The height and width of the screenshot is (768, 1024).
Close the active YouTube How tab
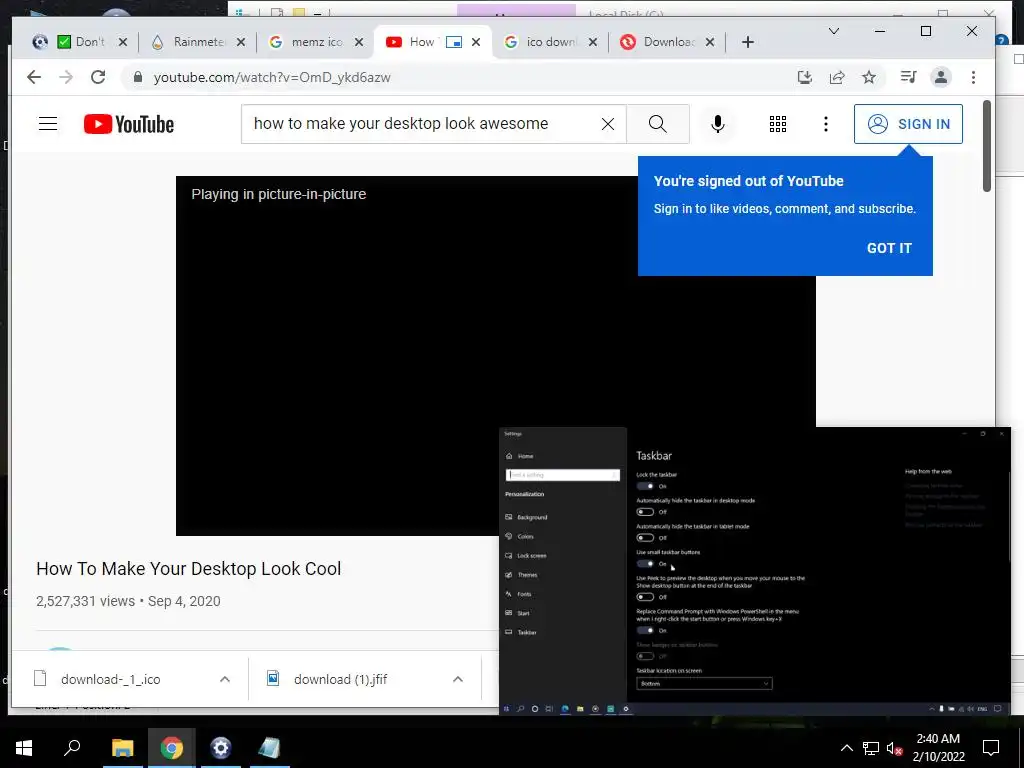pos(475,42)
